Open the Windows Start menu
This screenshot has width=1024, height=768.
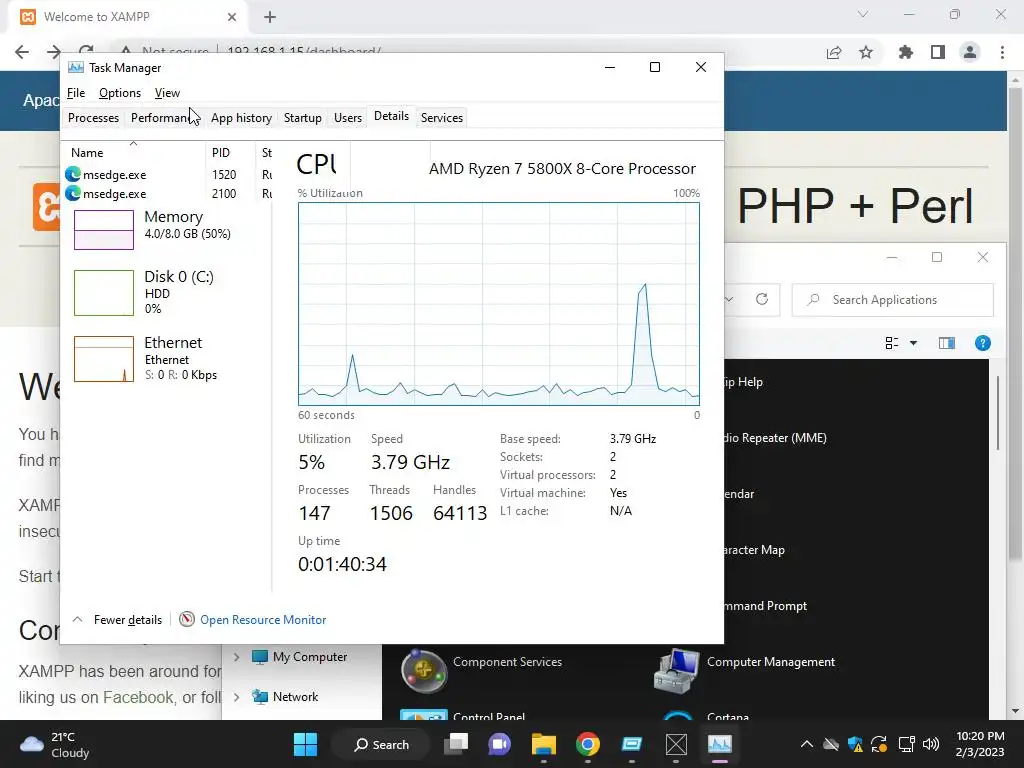click(x=305, y=744)
